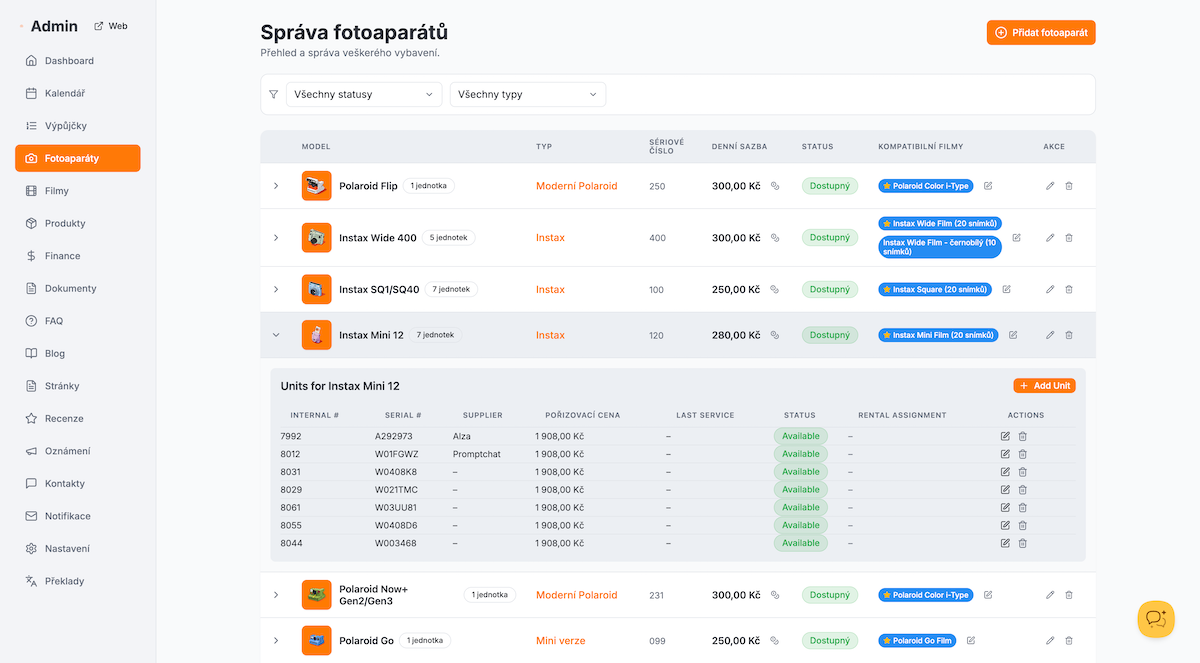Viewport: 1200px width, 663px height.
Task: Expand the Polaroid Go row
Action: coord(276,641)
